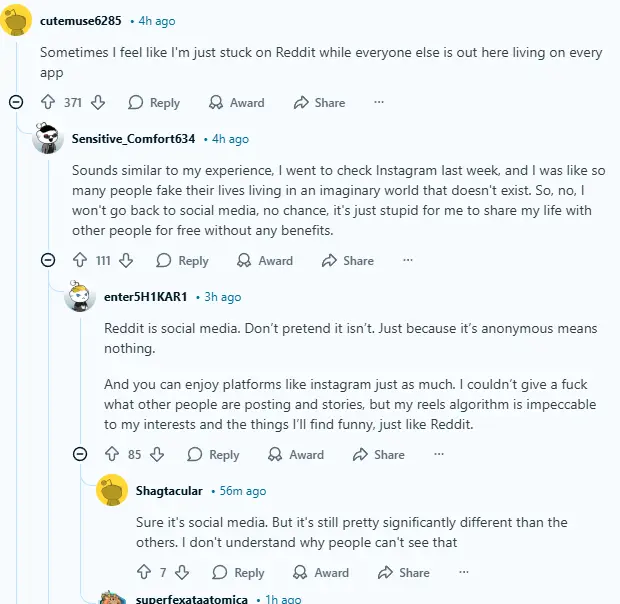Screen dimensions: 620x604
Task: Collapse cutemuse6285's comment thread
Action: pos(16,102)
